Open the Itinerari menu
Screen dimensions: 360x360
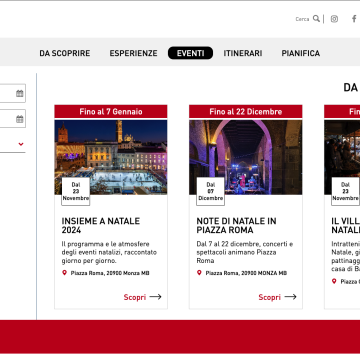pos(243,53)
